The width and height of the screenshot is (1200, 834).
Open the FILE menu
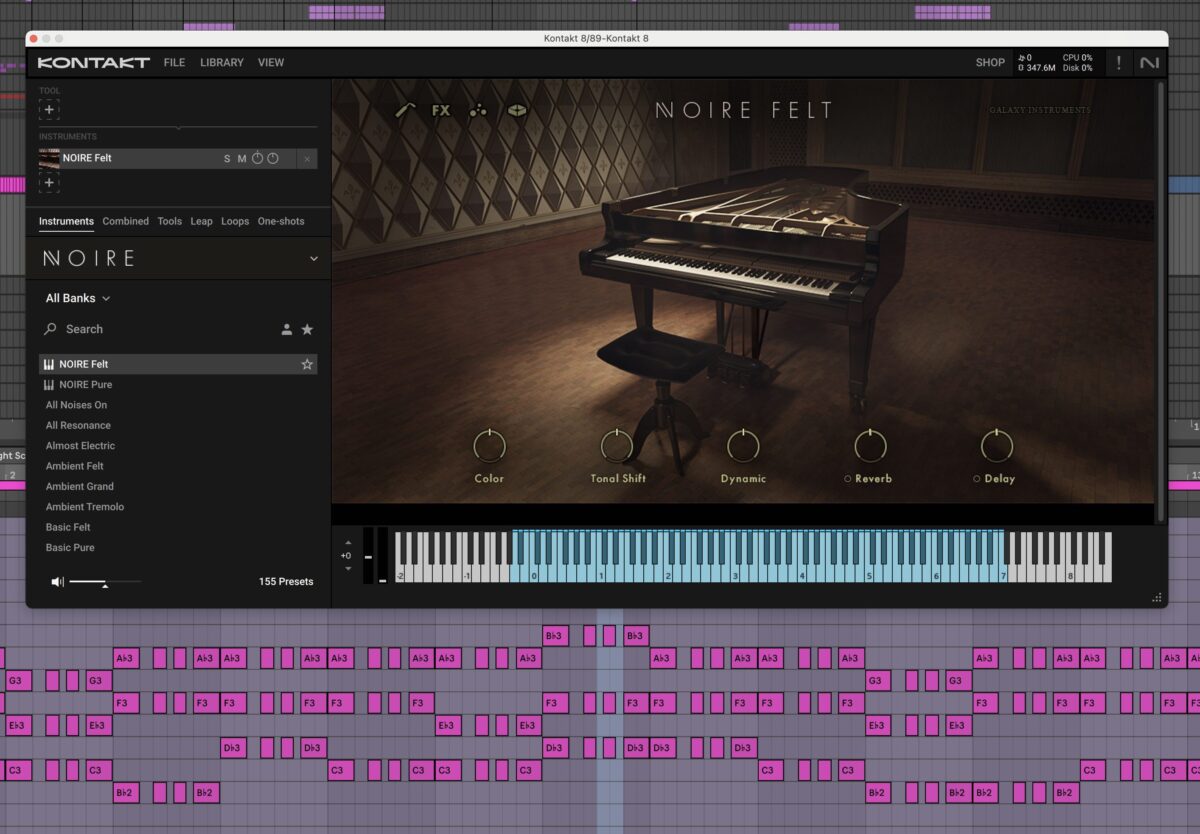pos(174,62)
